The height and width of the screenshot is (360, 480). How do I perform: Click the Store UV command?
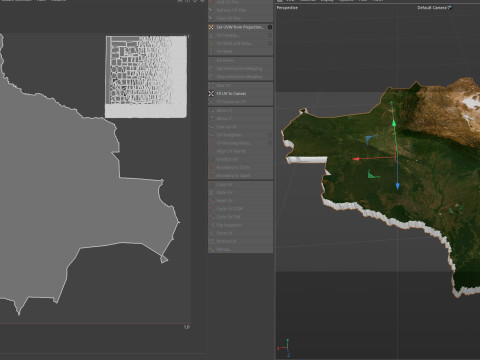point(240,233)
